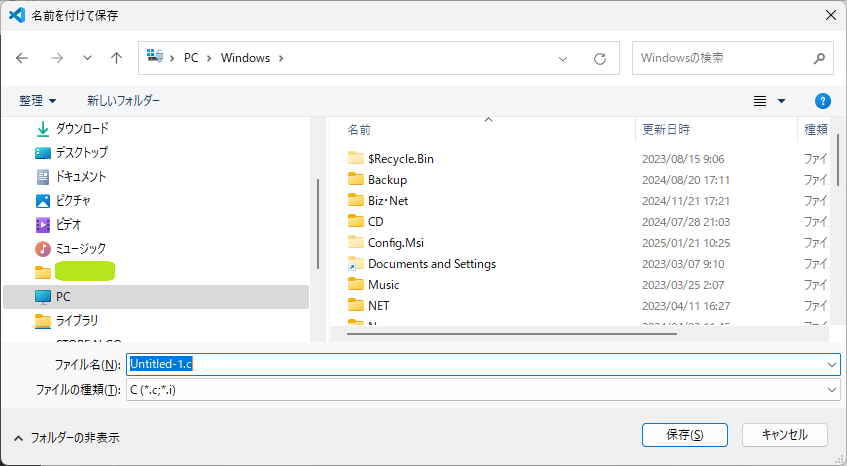Select デスクトップ in navigation pane
The image size is (847, 466).
pyautogui.click(x=82, y=153)
